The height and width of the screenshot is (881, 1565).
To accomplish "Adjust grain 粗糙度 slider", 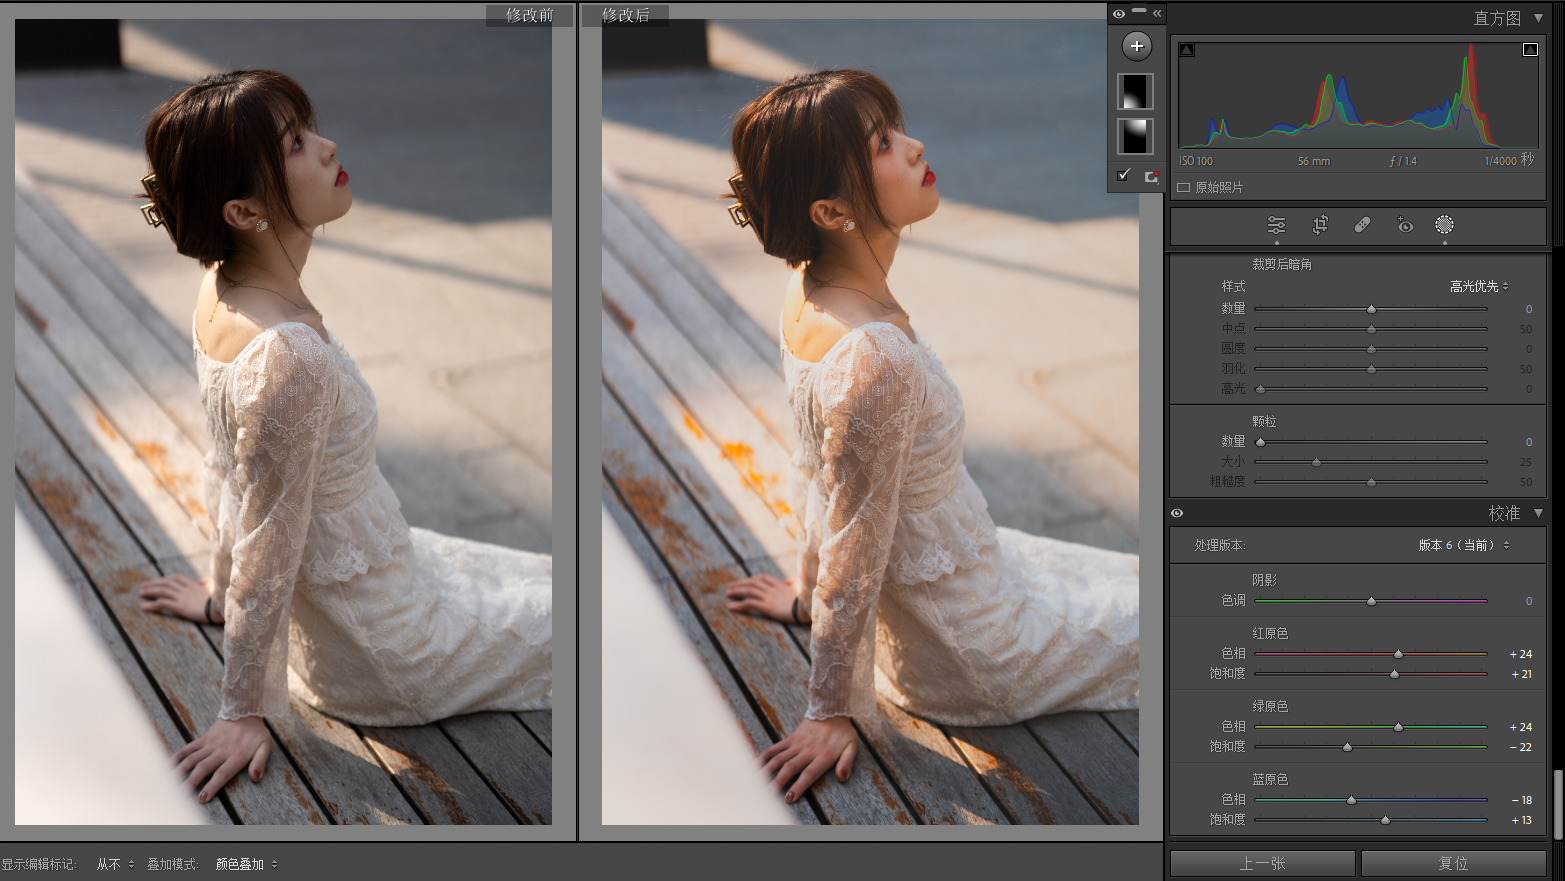I will coord(1371,482).
